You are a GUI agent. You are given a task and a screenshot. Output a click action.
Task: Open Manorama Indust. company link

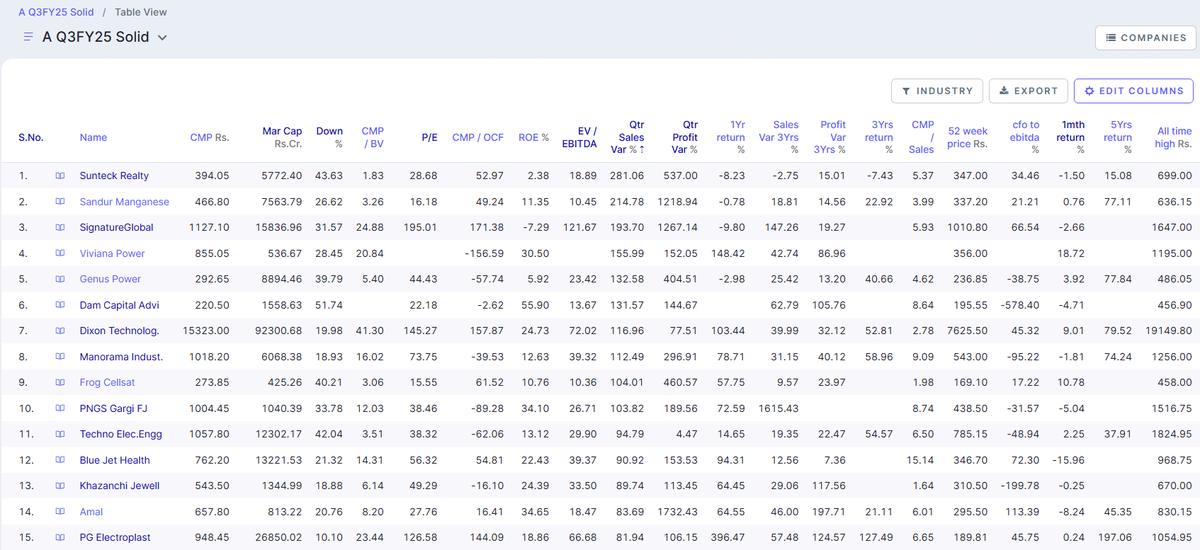tap(121, 357)
